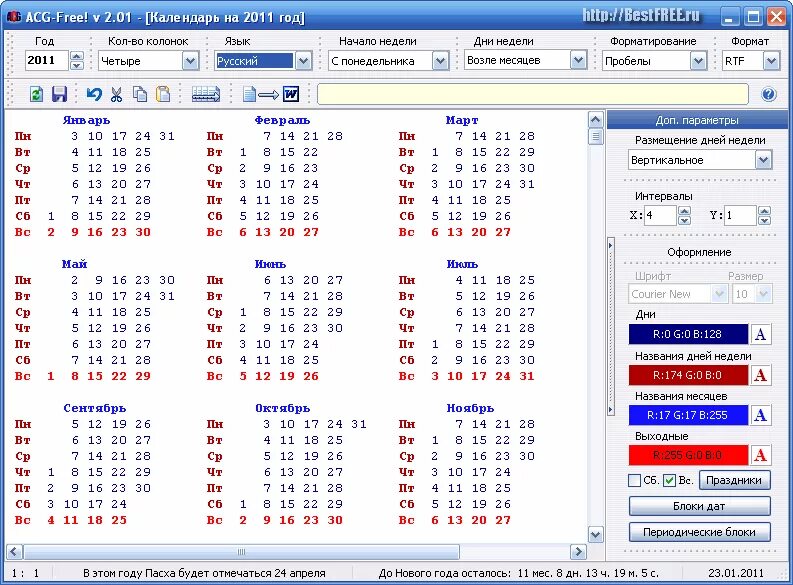Copy selection with the copy icon
Screen dimensions: 793x585
click(140, 94)
